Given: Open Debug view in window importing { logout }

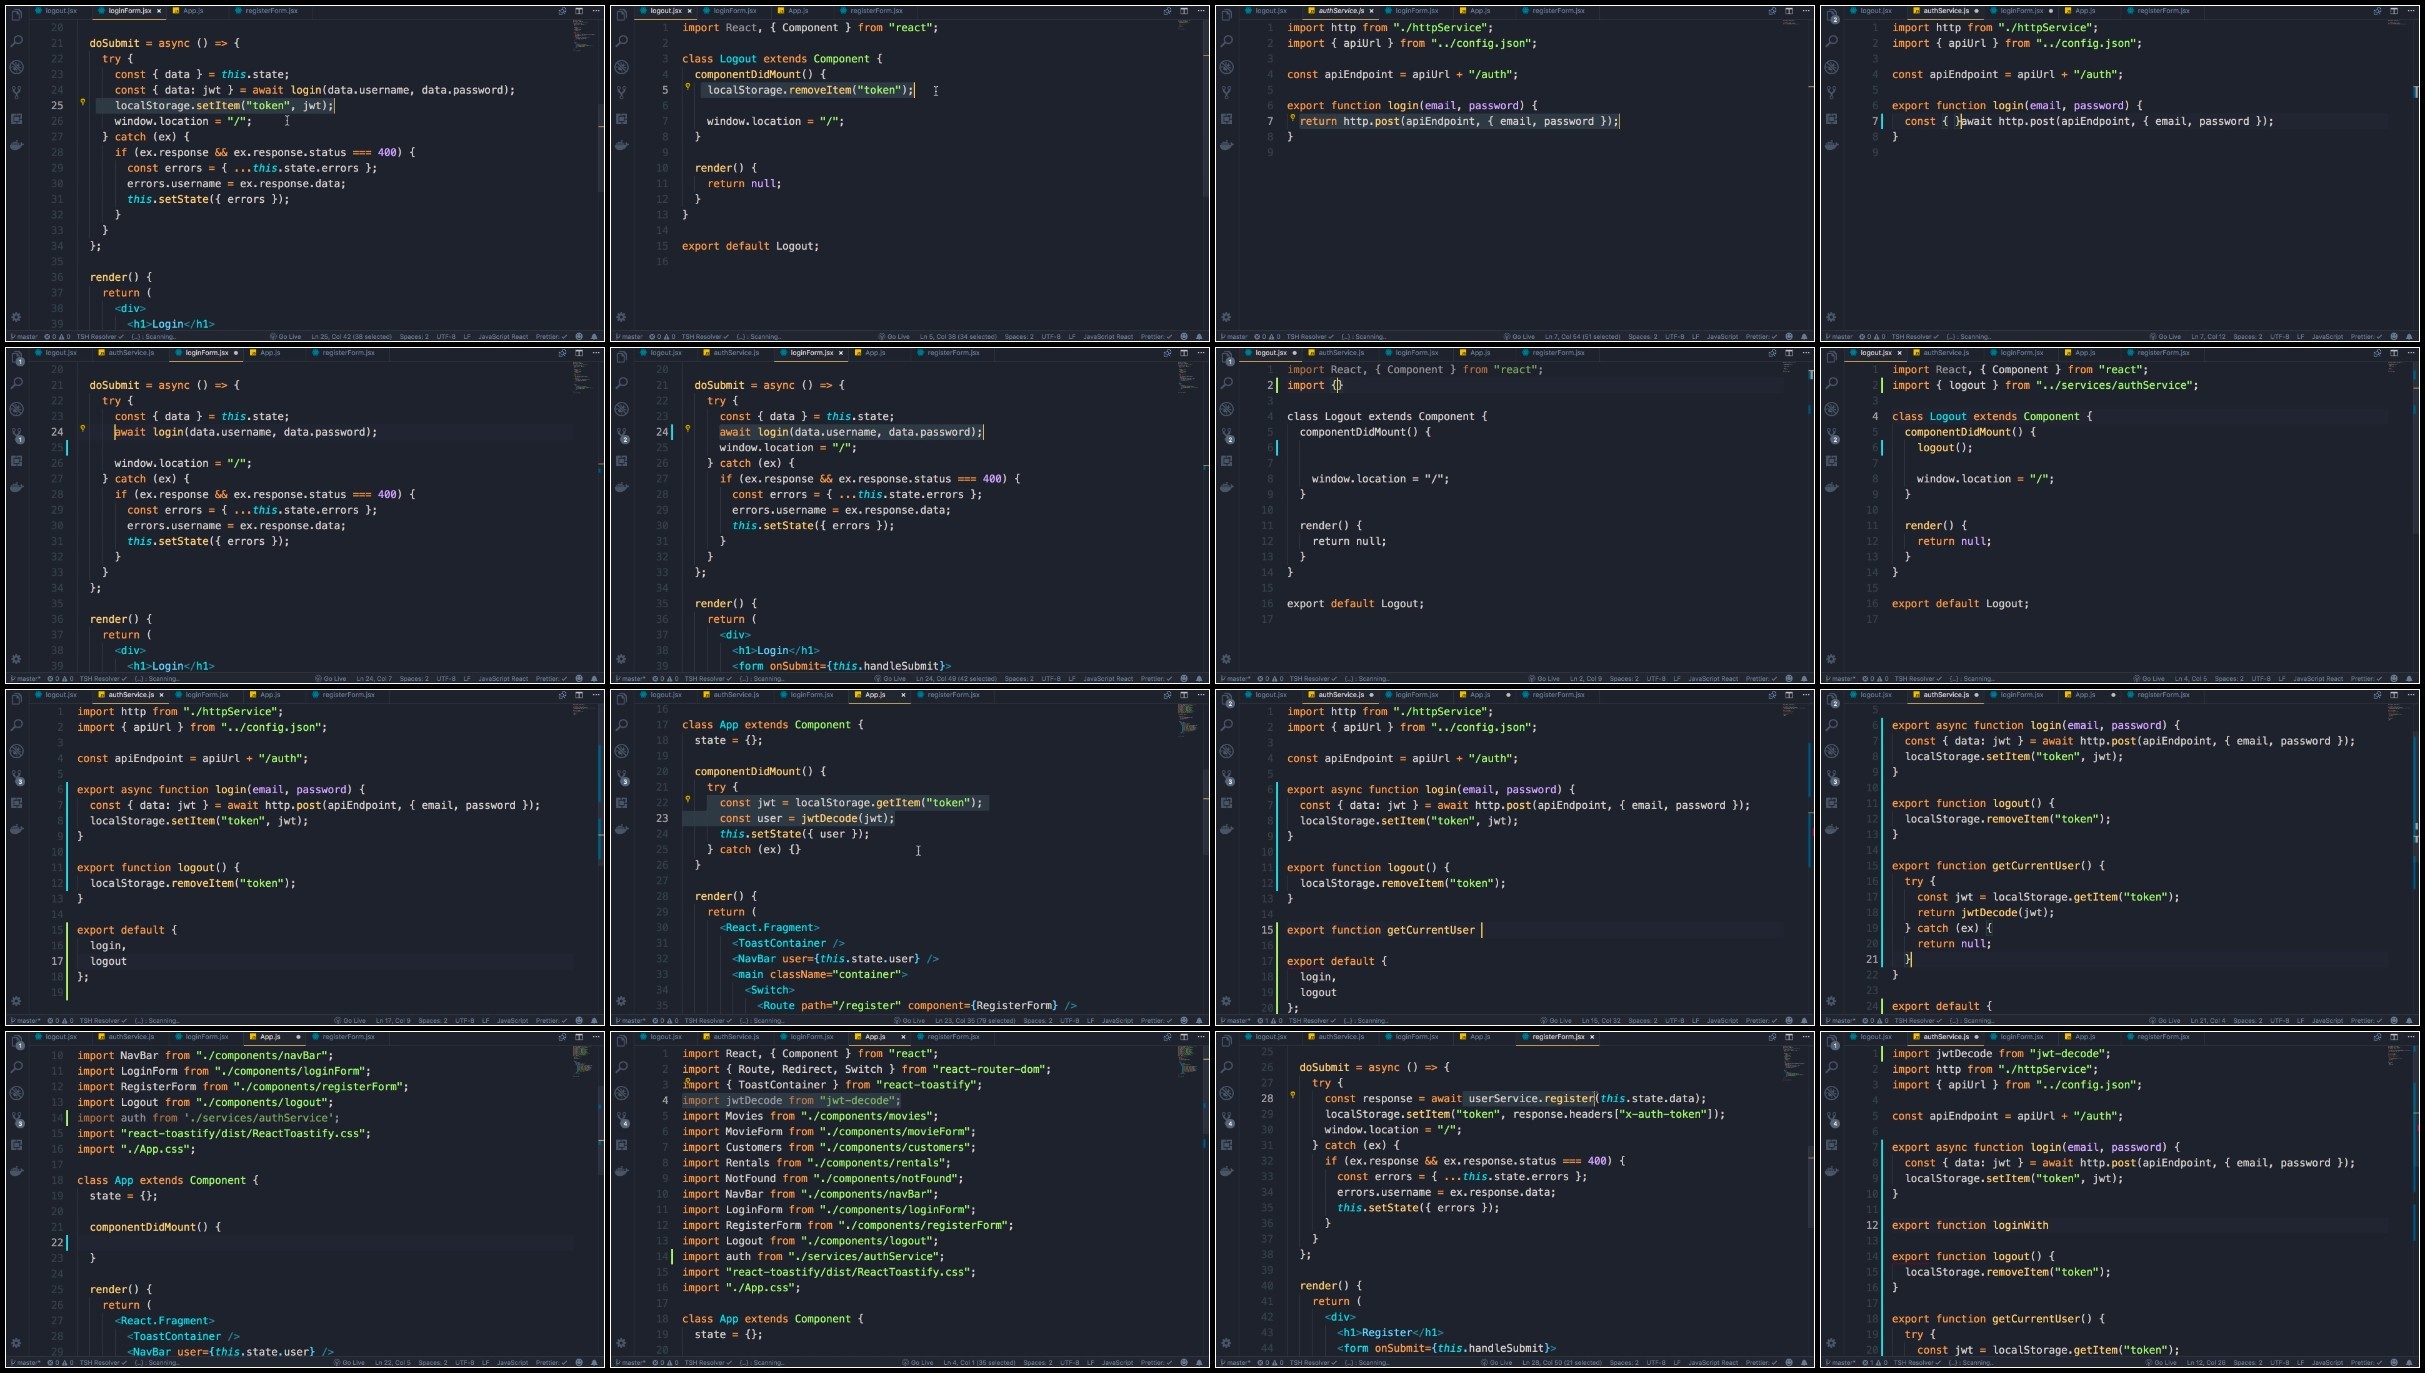Looking at the screenshot, I should pyautogui.click(x=1832, y=409).
